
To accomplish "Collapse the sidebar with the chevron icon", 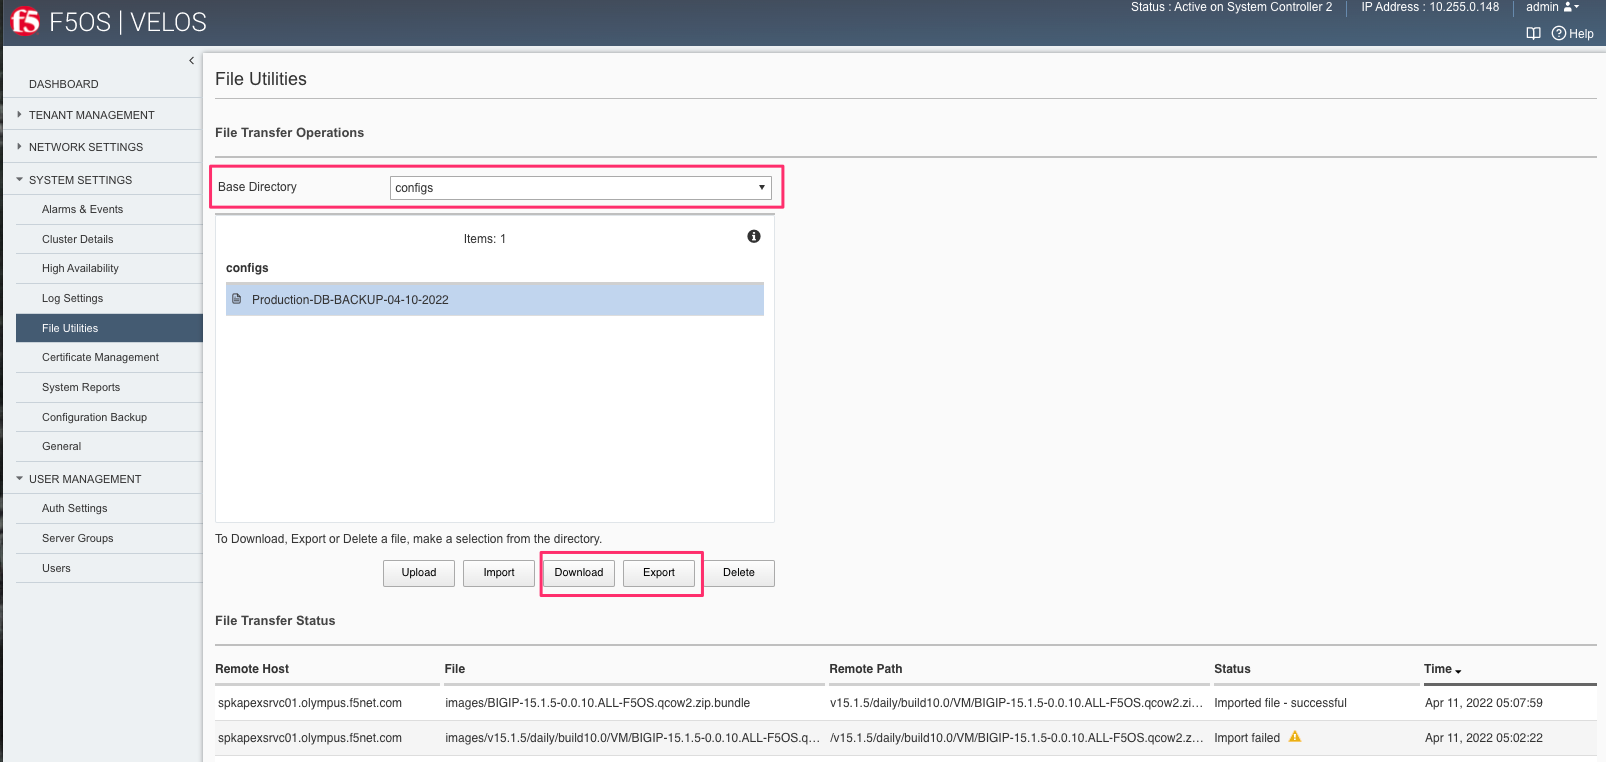I will point(191,61).
